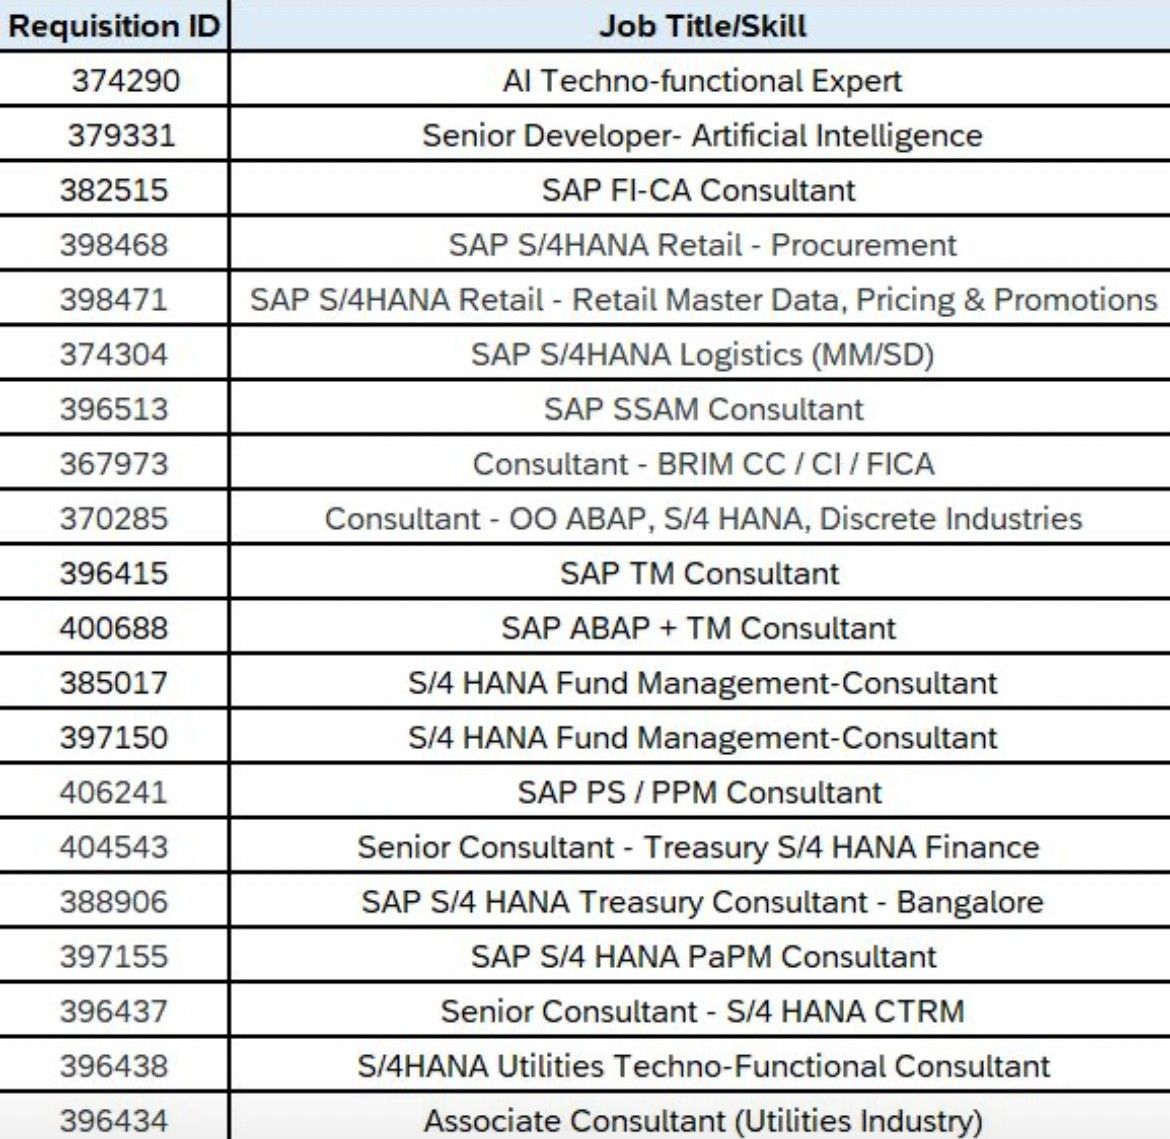Screen dimensions: 1170x1139
Task: Select the Job Title/Skill column header
Action: tap(701, 25)
